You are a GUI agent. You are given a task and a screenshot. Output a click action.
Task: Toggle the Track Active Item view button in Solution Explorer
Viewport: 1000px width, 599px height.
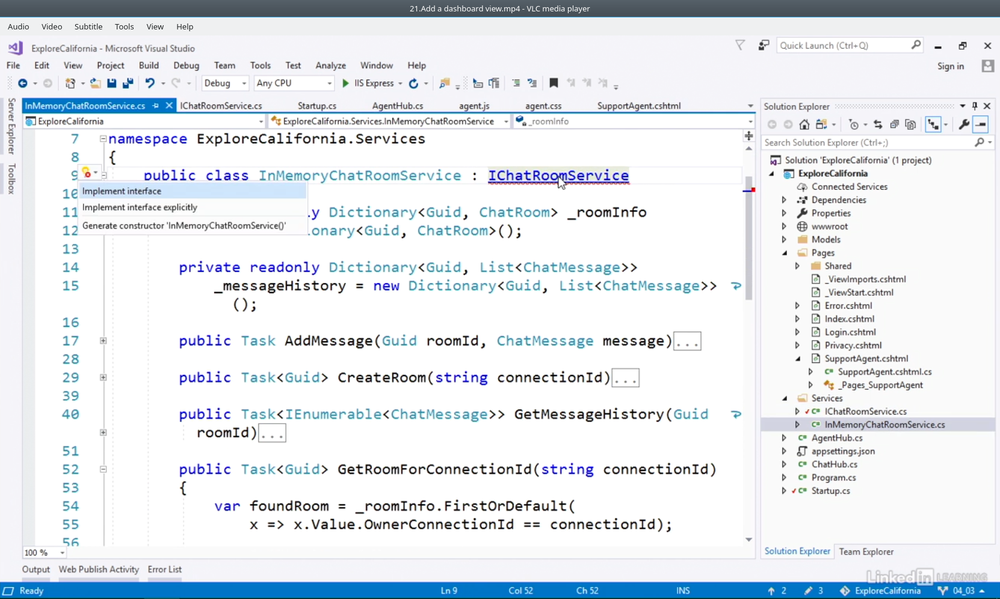click(933, 124)
